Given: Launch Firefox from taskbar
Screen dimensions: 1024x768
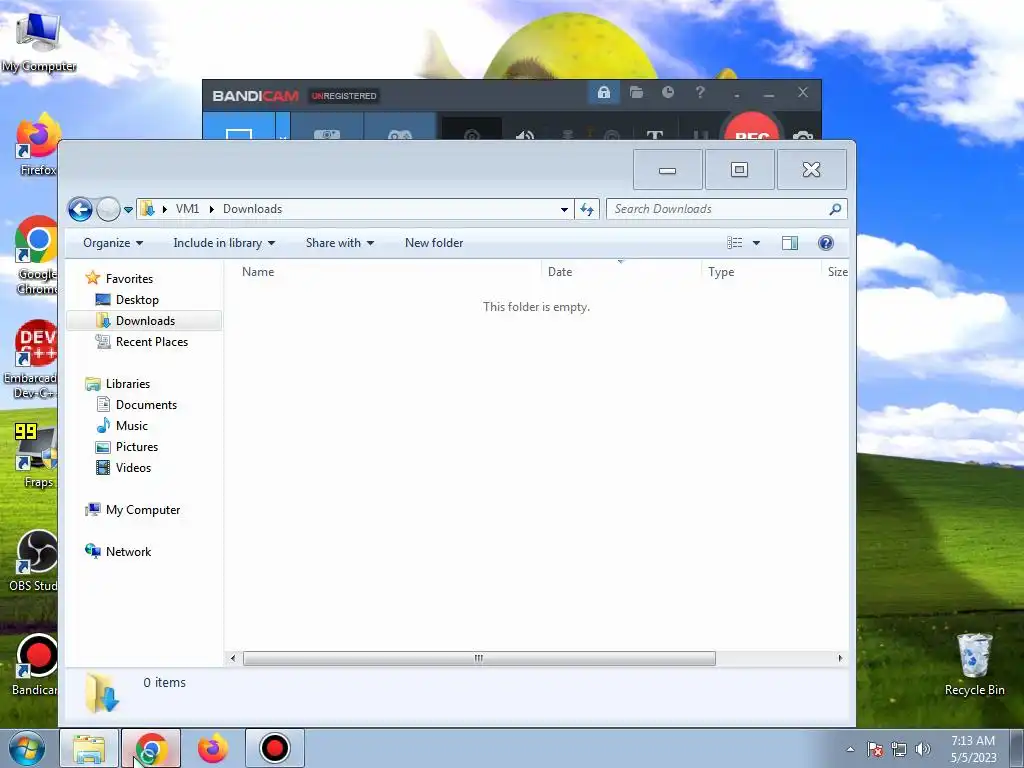Looking at the screenshot, I should click(x=213, y=748).
